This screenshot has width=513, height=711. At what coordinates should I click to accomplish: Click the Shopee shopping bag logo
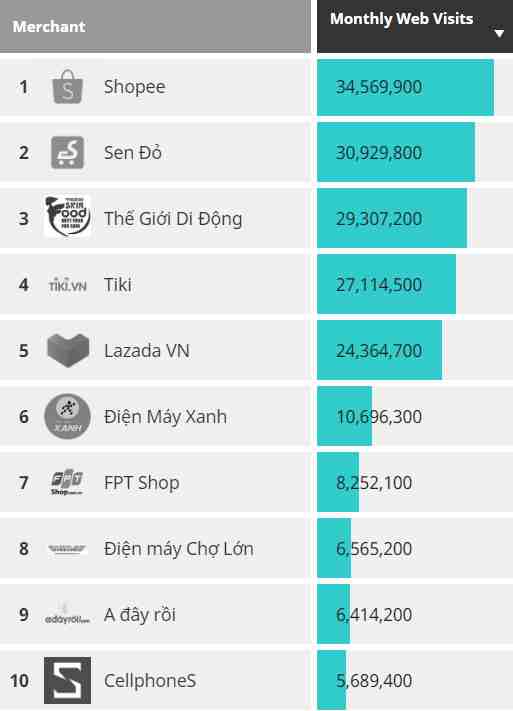coord(68,87)
